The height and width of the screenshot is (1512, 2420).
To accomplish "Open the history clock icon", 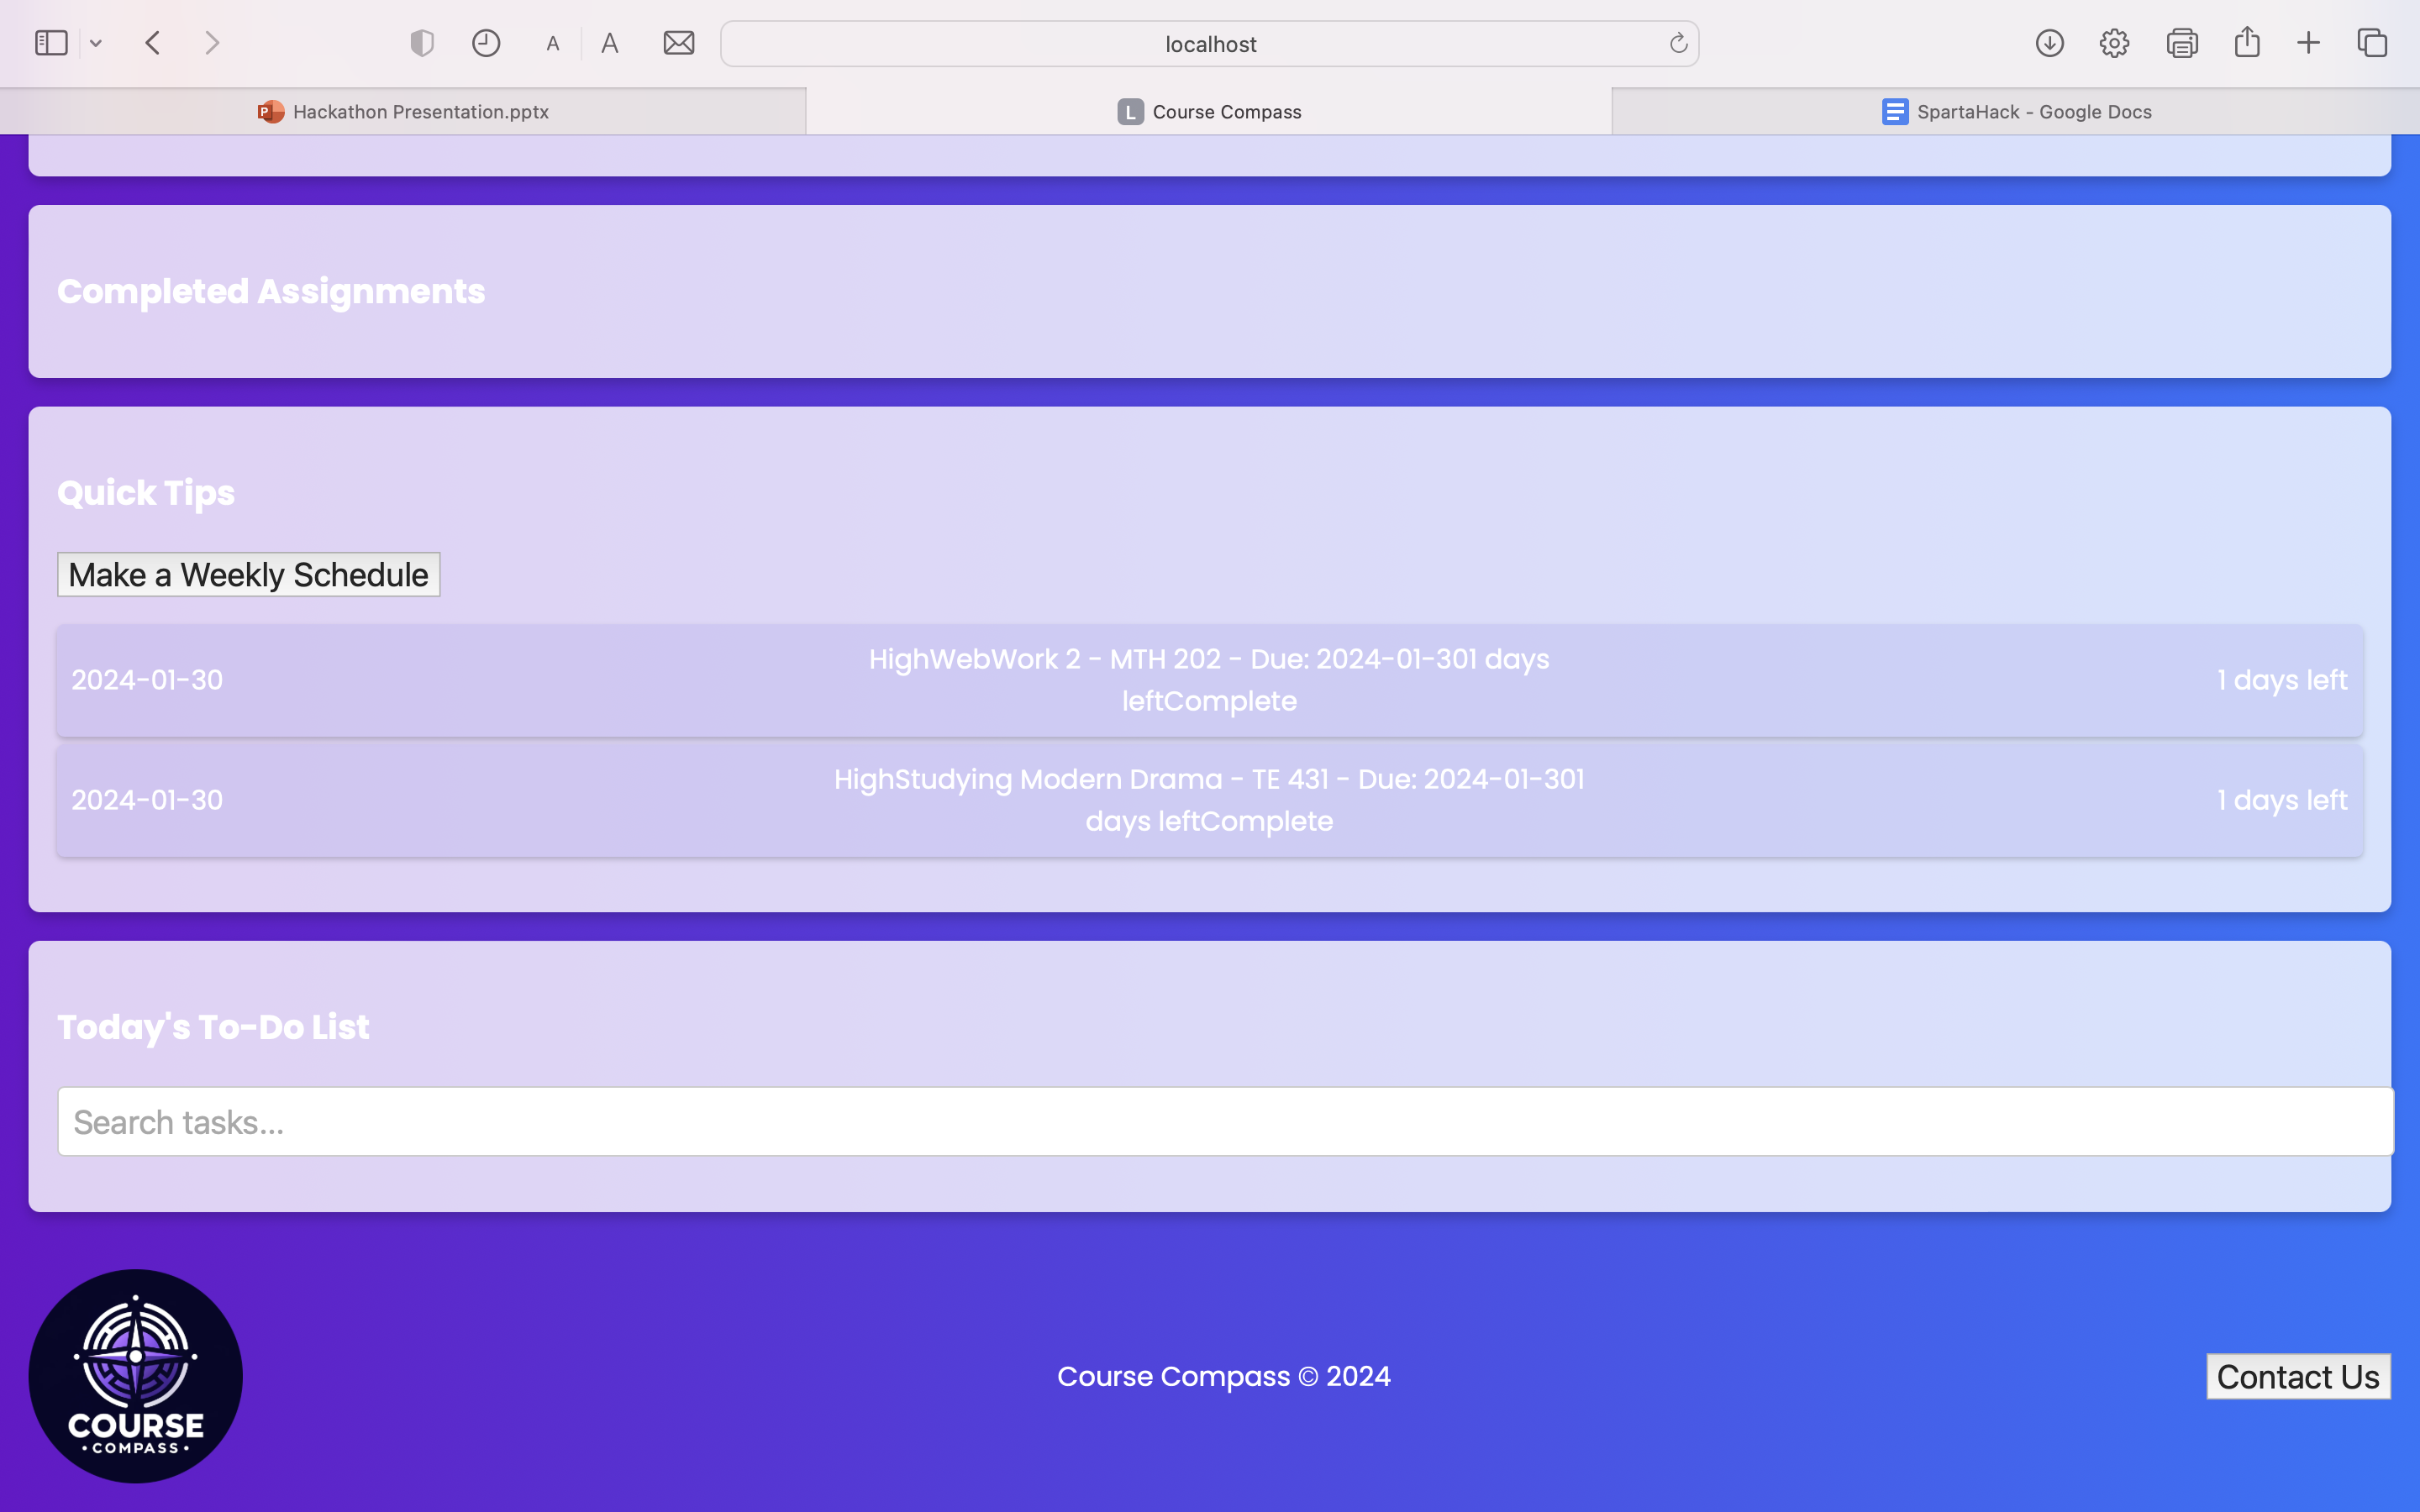I will pos(486,43).
